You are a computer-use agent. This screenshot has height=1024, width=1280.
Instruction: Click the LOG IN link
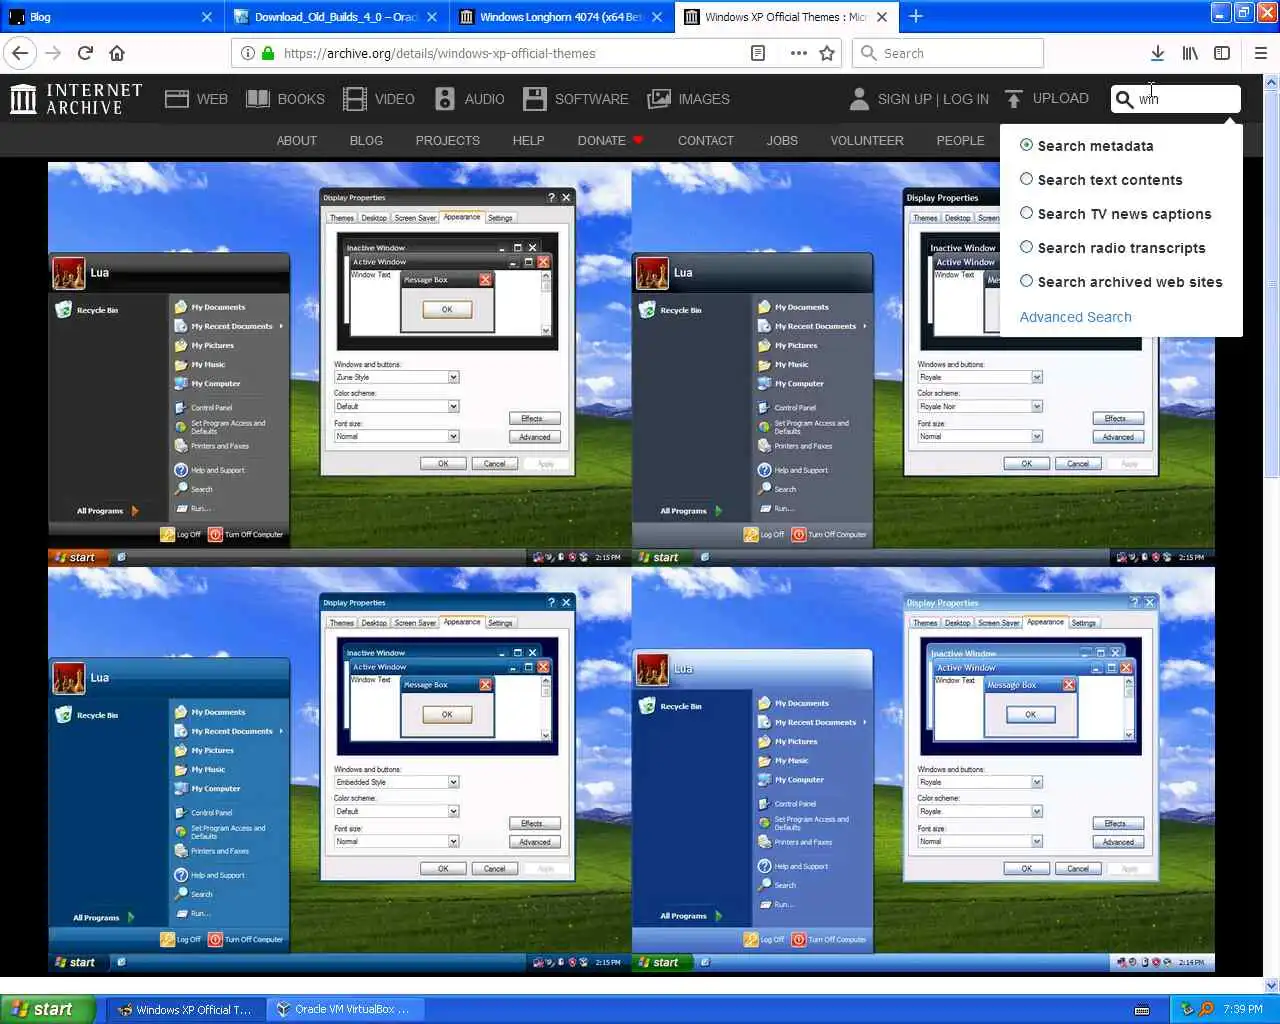pos(965,99)
